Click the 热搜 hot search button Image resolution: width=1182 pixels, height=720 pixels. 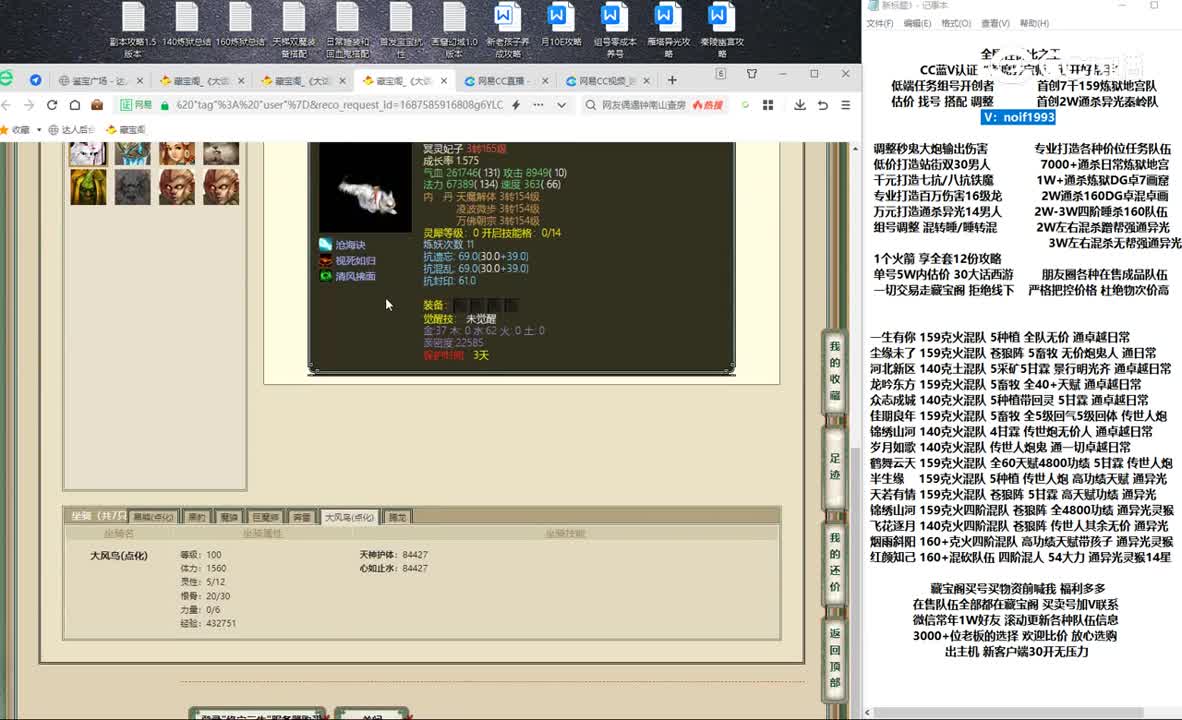coord(708,105)
